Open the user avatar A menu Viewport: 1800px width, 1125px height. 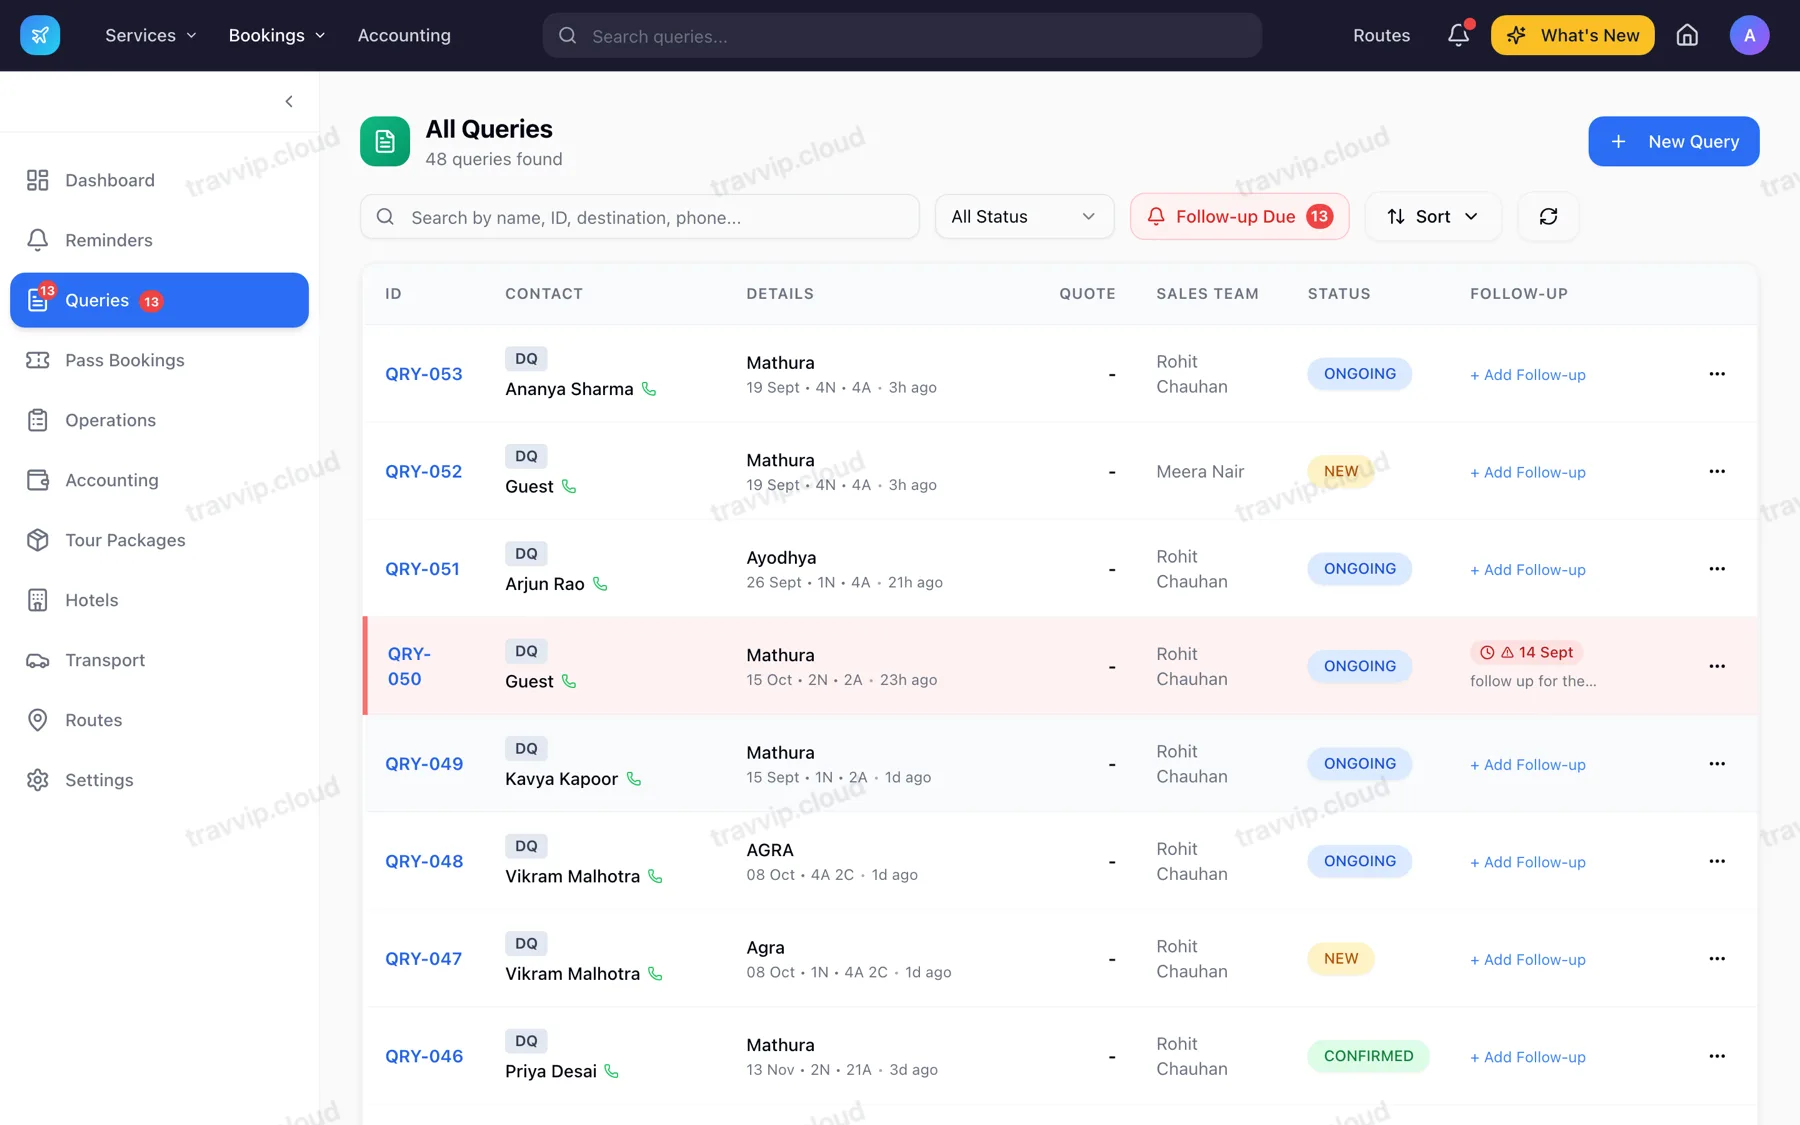tap(1749, 35)
